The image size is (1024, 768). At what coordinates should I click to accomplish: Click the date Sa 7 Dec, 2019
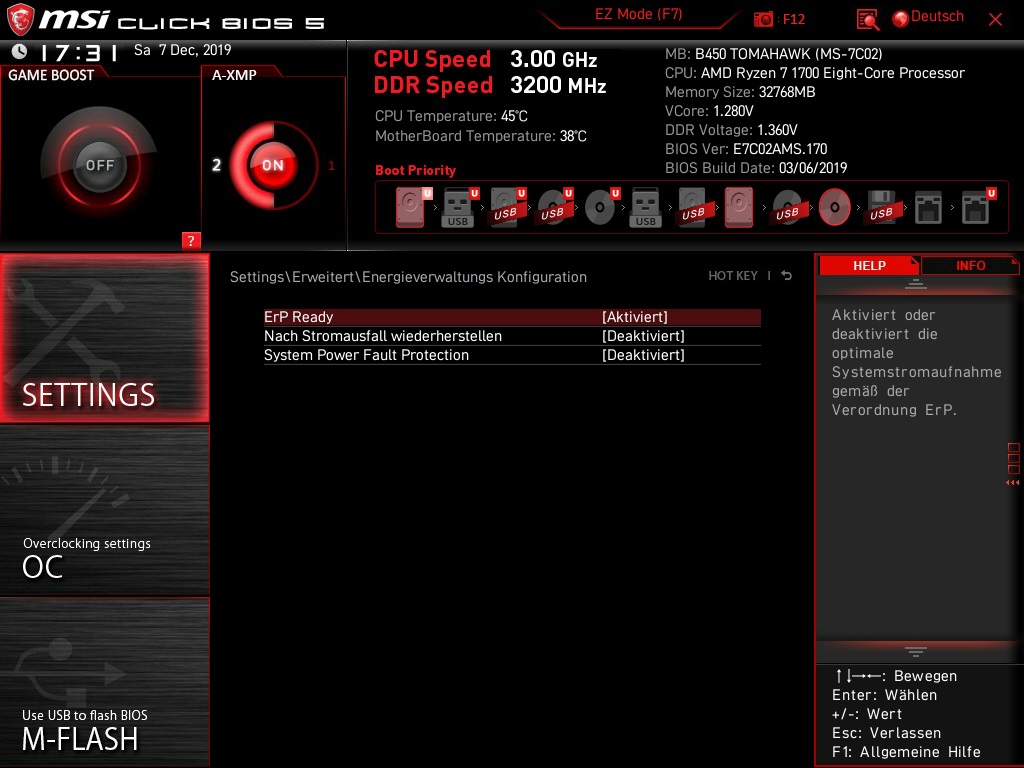click(x=182, y=50)
